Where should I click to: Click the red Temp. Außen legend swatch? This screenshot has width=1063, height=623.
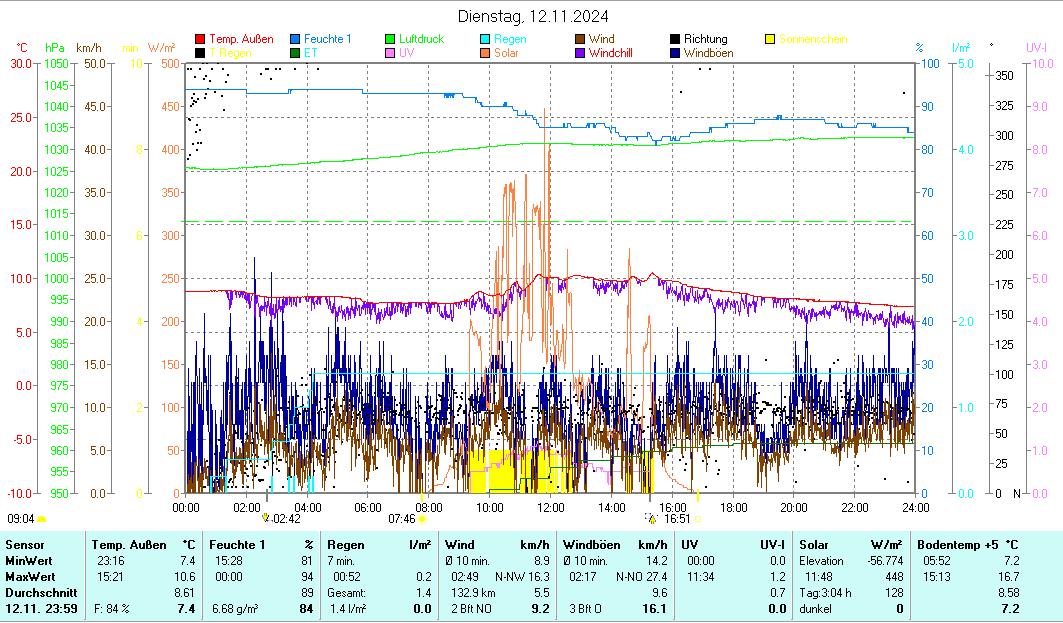point(201,40)
